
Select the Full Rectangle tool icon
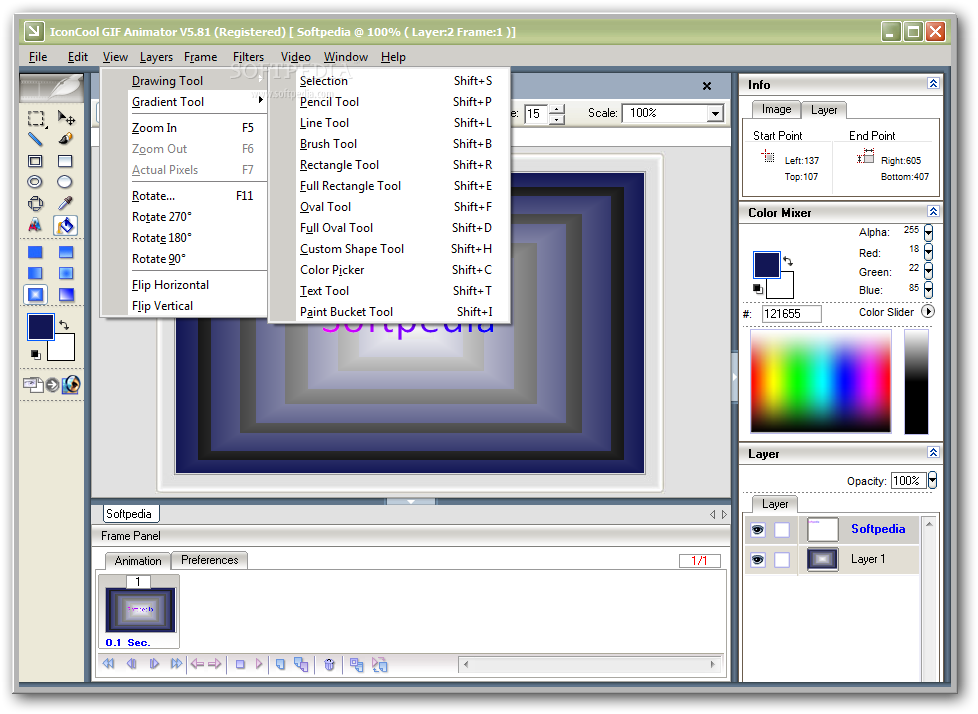65,161
